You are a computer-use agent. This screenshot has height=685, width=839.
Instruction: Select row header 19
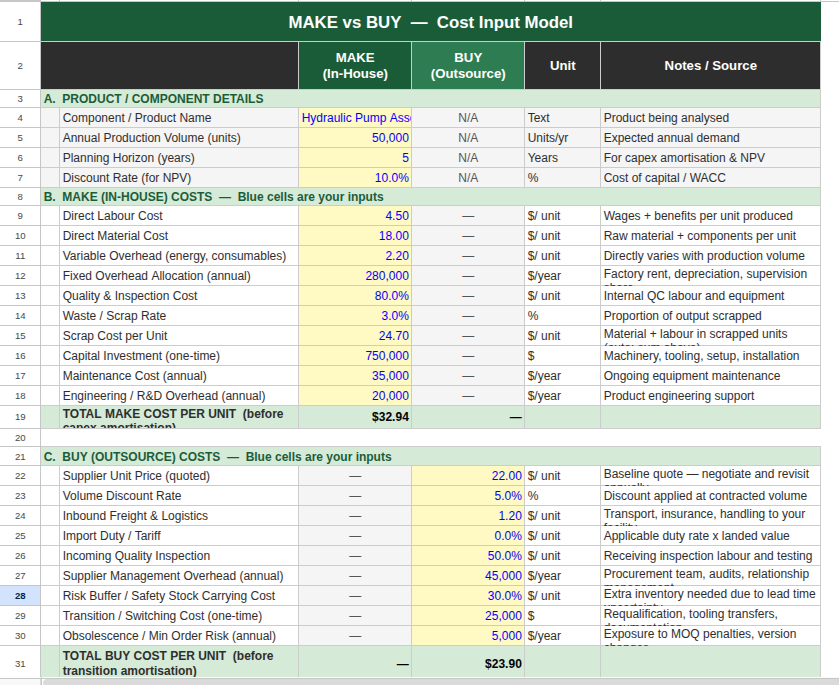20,417
